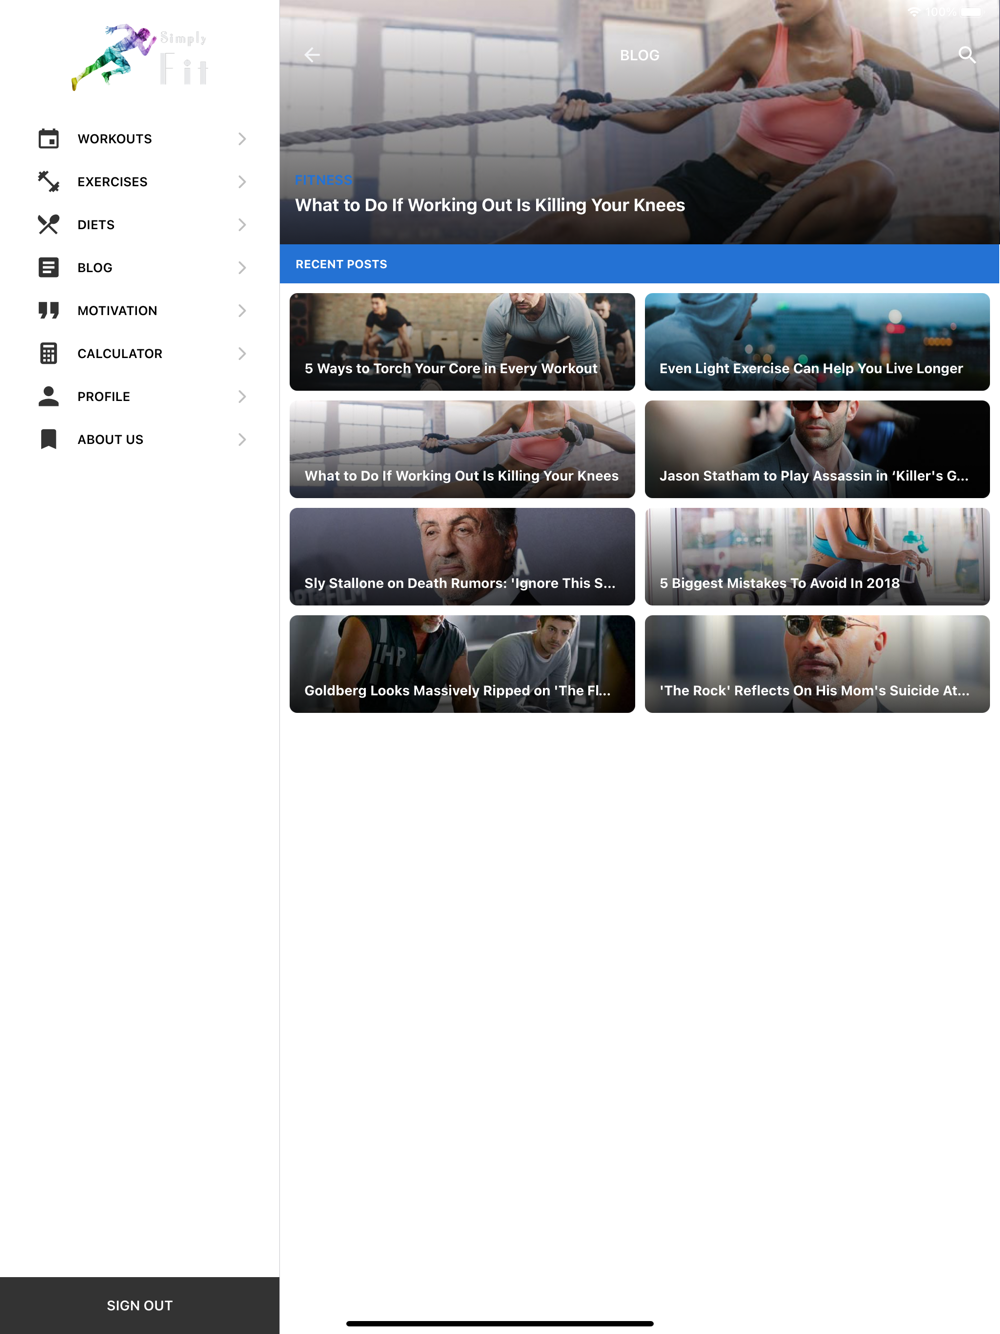Click the Diets fork and spoon icon
This screenshot has width=1000, height=1334.
[x=48, y=225]
